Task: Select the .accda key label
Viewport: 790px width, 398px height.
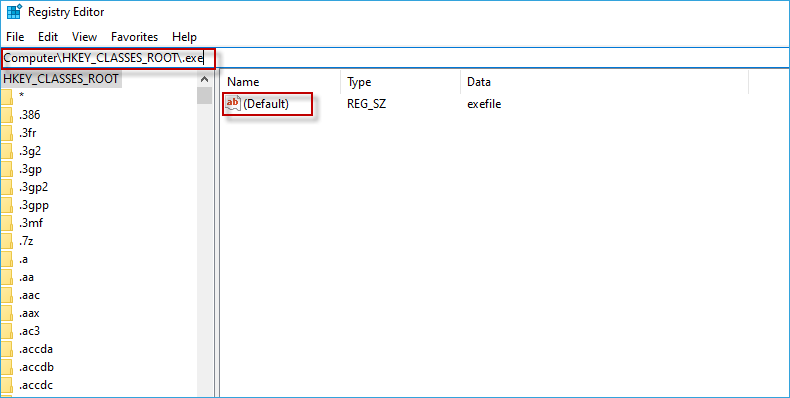Action: [x=35, y=349]
